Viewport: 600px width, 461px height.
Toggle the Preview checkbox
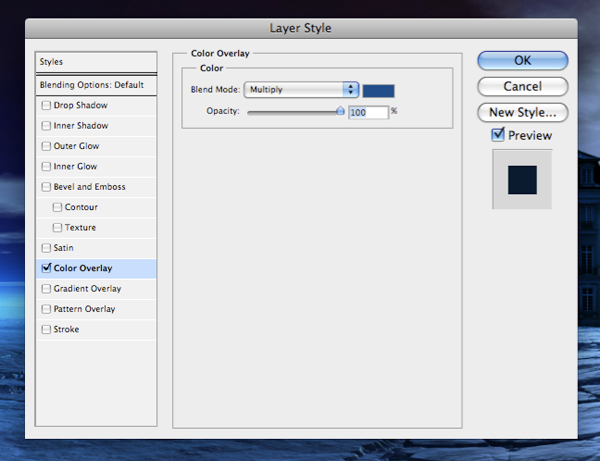(498, 135)
